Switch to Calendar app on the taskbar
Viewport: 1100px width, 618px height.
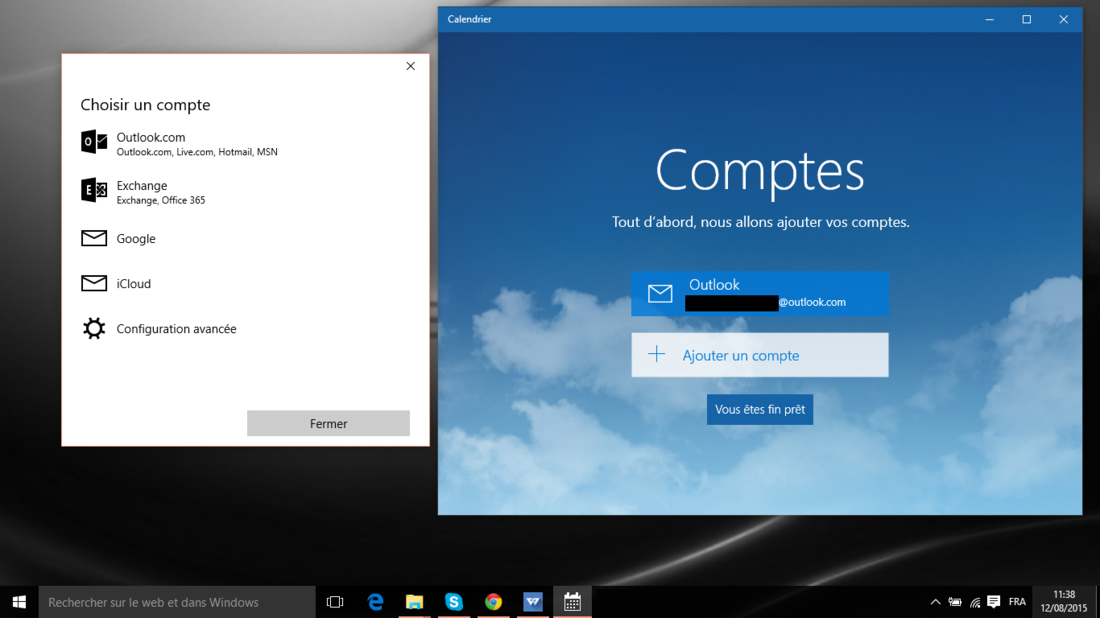572,602
